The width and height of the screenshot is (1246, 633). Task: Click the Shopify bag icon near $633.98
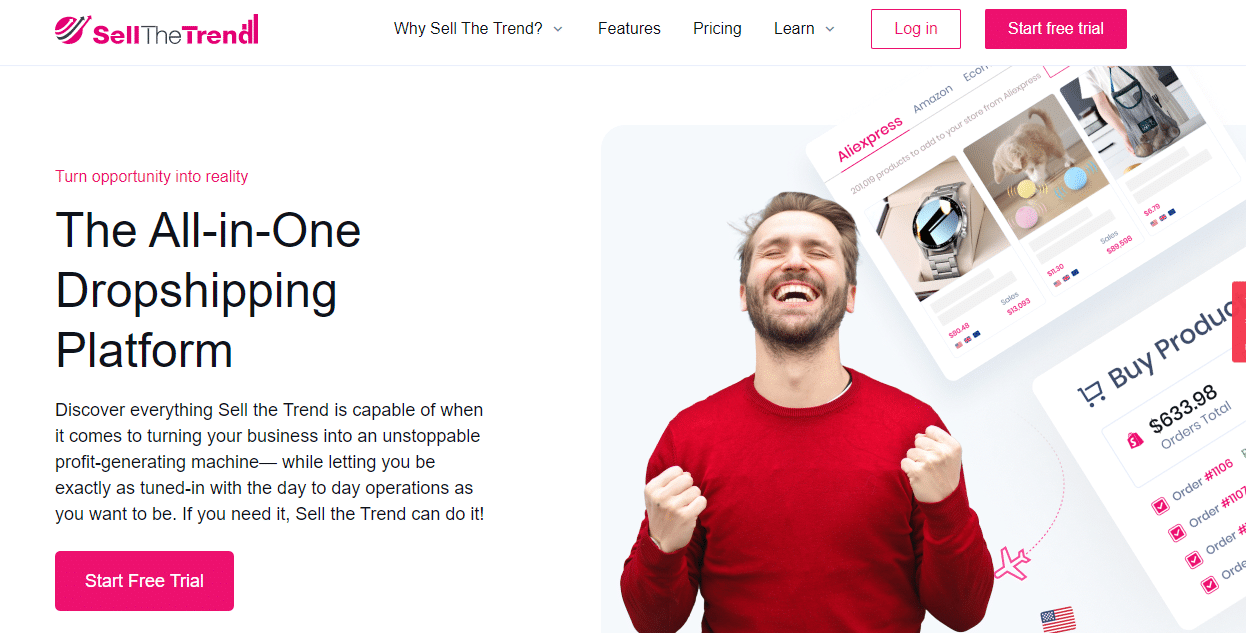1134,440
